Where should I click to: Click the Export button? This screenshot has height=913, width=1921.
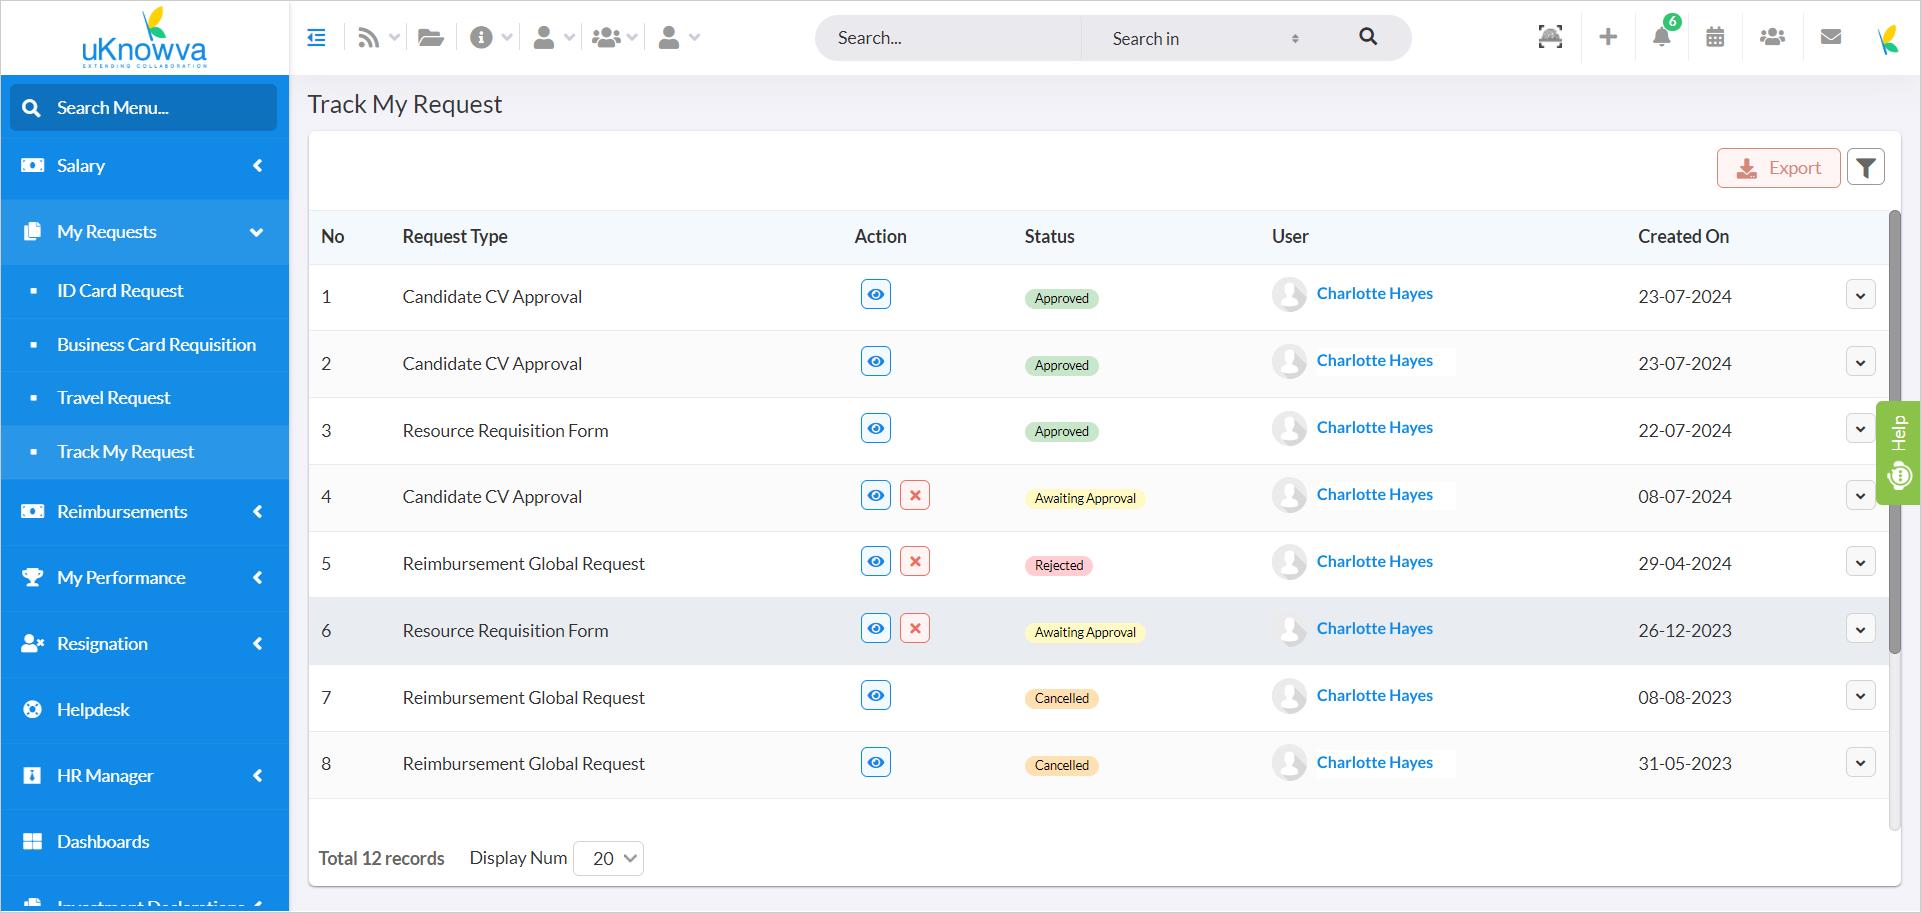click(x=1779, y=167)
